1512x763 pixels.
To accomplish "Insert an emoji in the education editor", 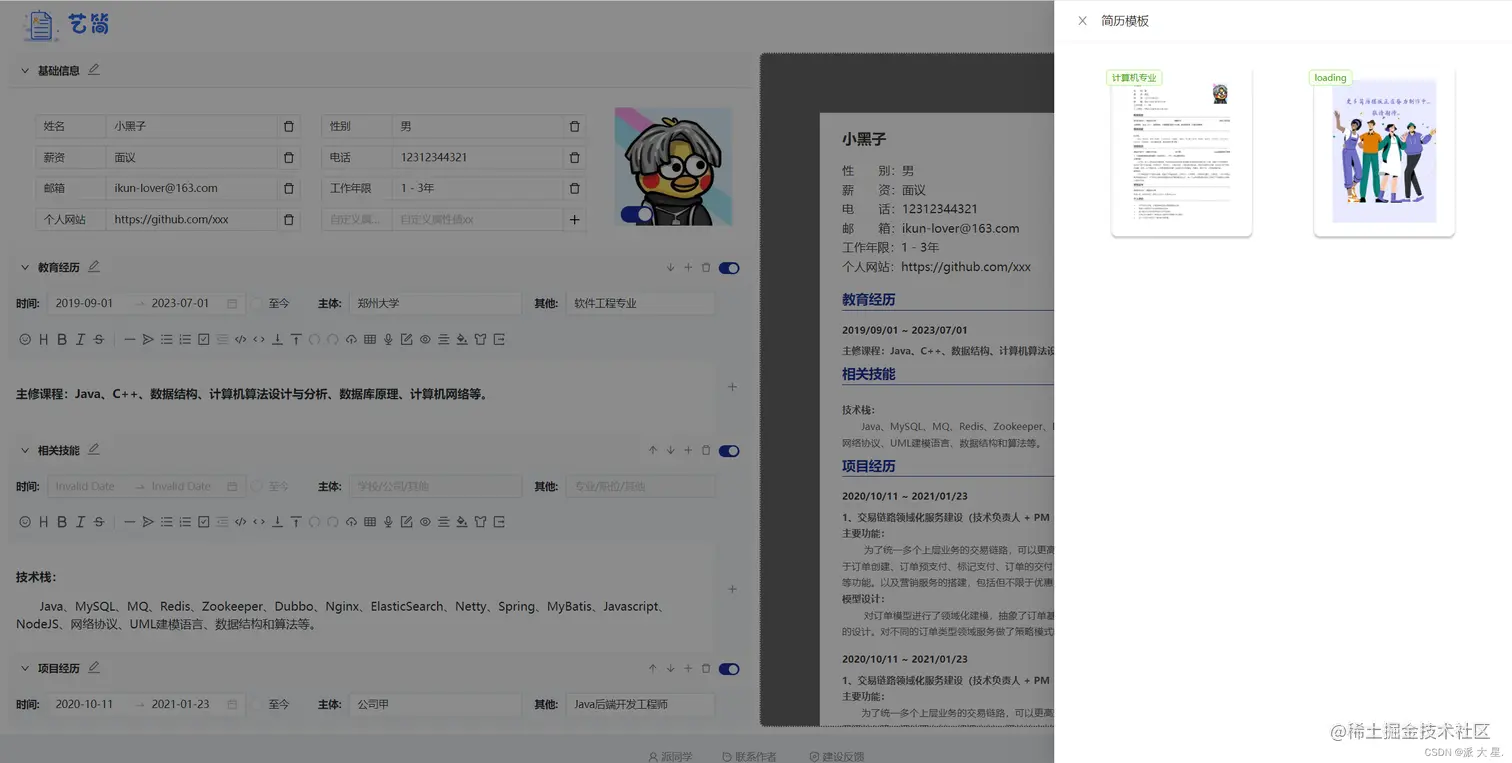I will (x=25, y=338).
